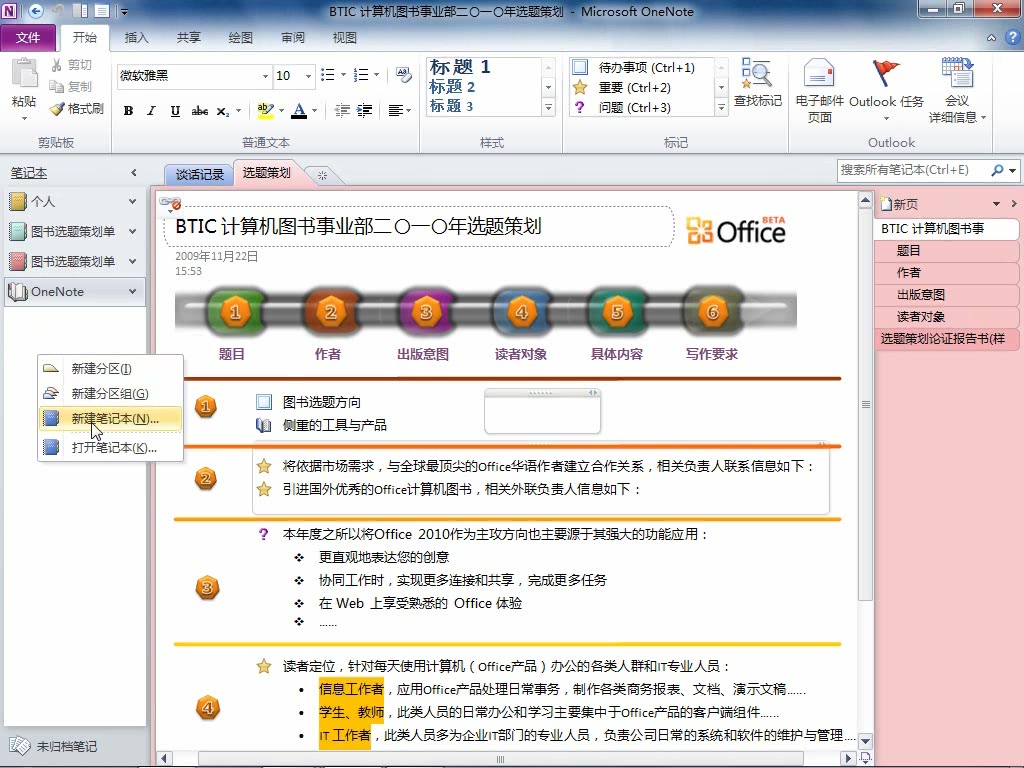This screenshot has width=1024, height=768.
Task: Insert 会议详细信息 meeting details
Action: tap(958, 90)
